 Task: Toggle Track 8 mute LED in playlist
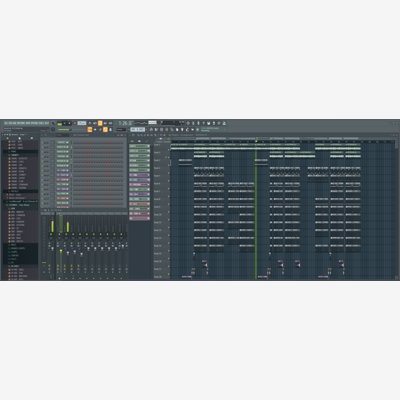[x=169, y=204]
